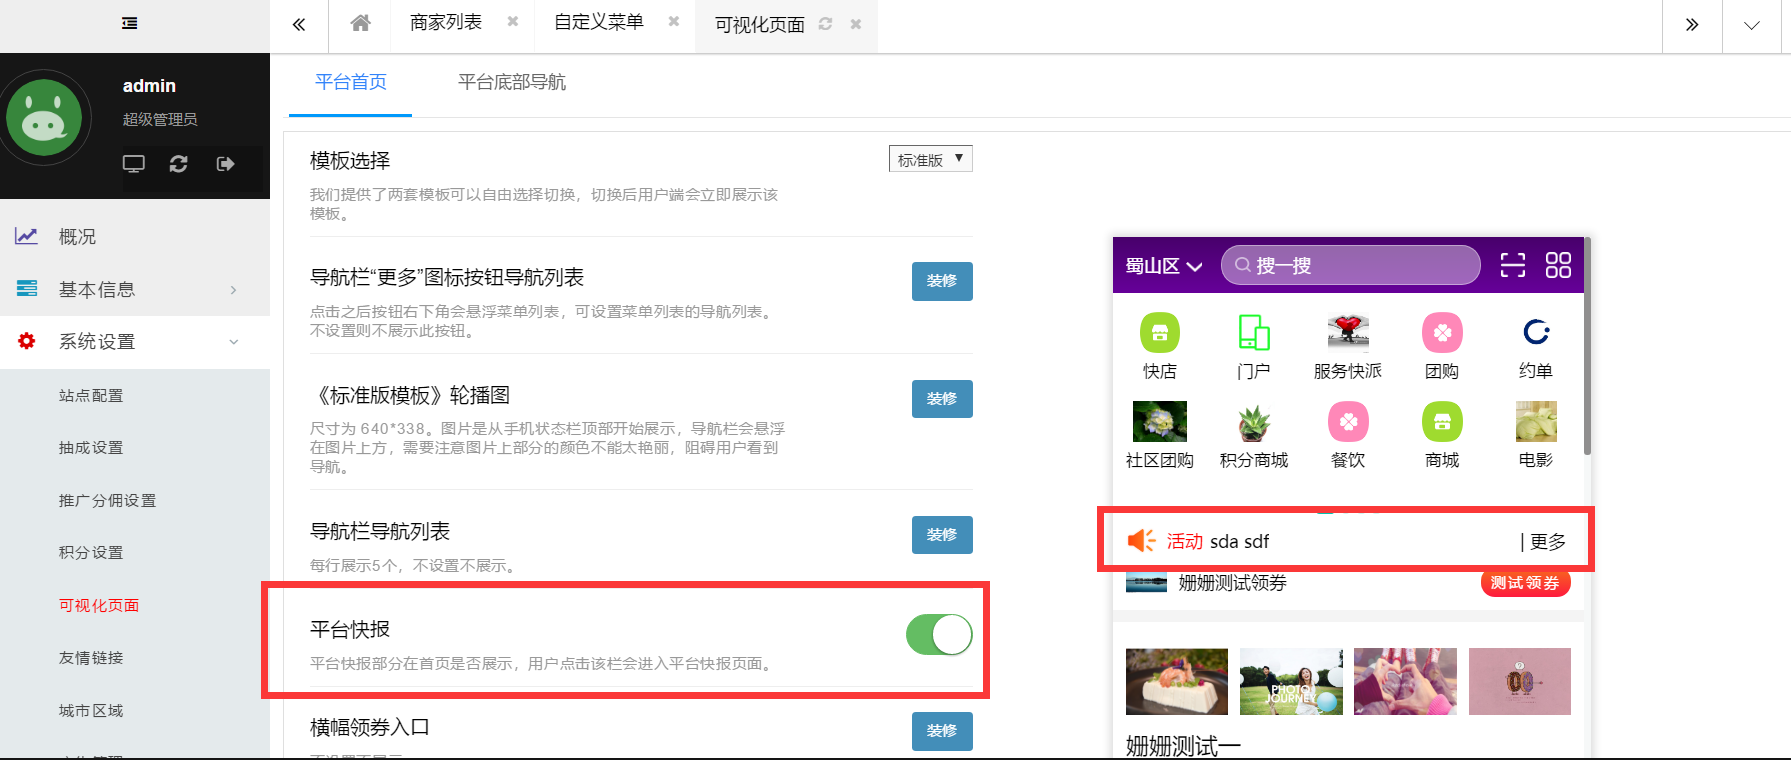Select 可视化页面 in the sidebar
Screen dimensions: 1791x760
click(x=99, y=606)
